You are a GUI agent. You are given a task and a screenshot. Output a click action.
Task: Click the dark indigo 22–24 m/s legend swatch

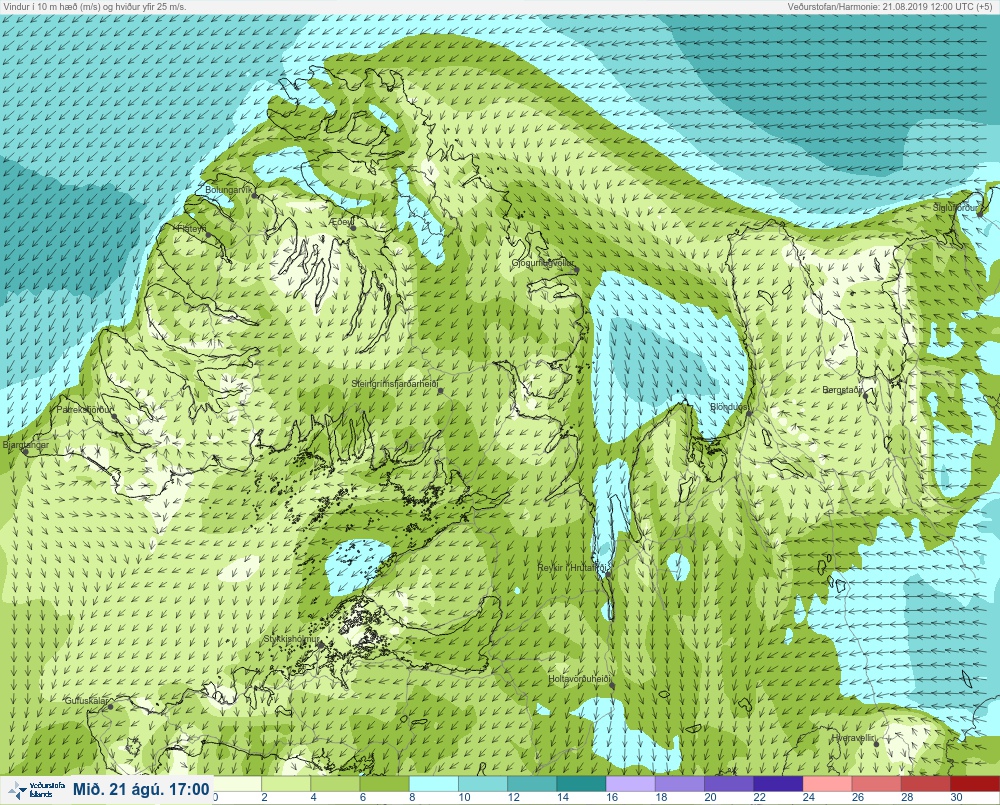point(777,783)
